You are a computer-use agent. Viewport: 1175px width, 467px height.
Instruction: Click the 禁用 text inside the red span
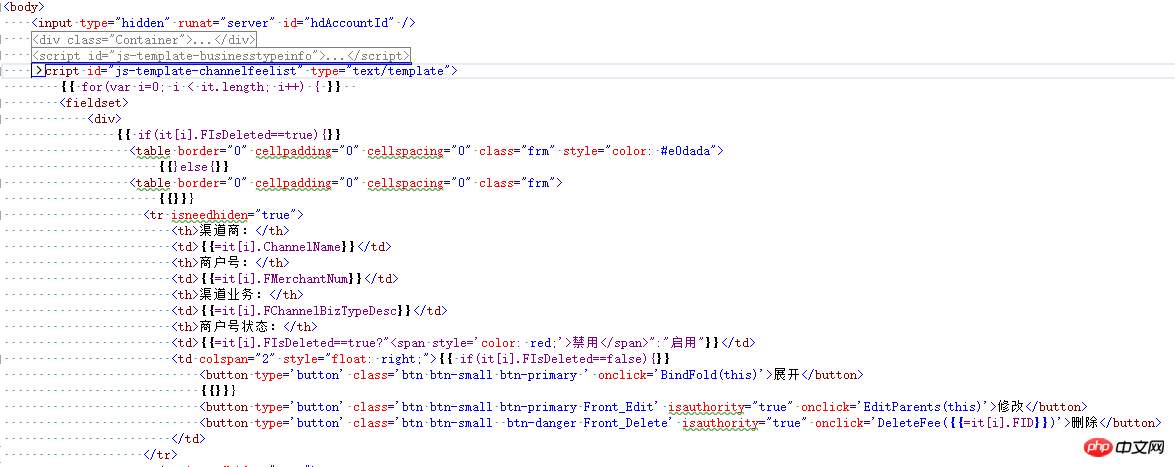pyautogui.click(x=586, y=343)
